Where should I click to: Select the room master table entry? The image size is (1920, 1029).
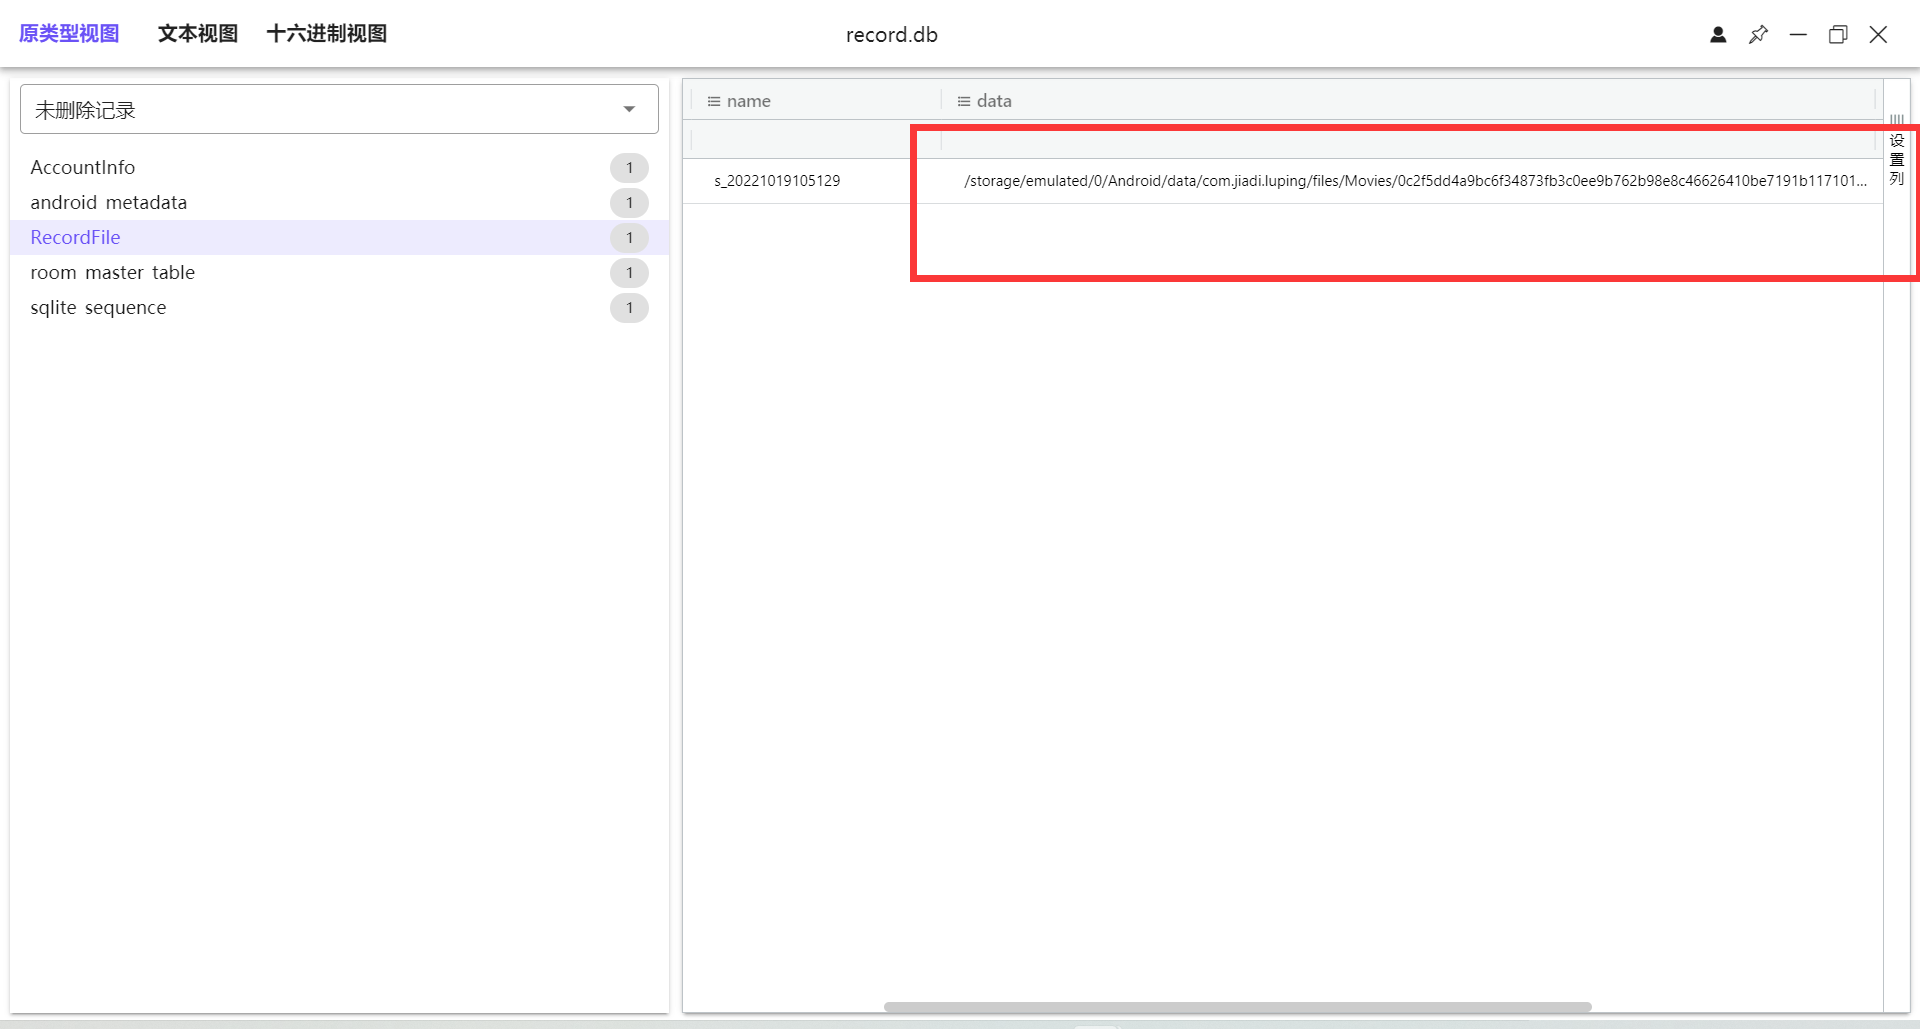coord(339,273)
